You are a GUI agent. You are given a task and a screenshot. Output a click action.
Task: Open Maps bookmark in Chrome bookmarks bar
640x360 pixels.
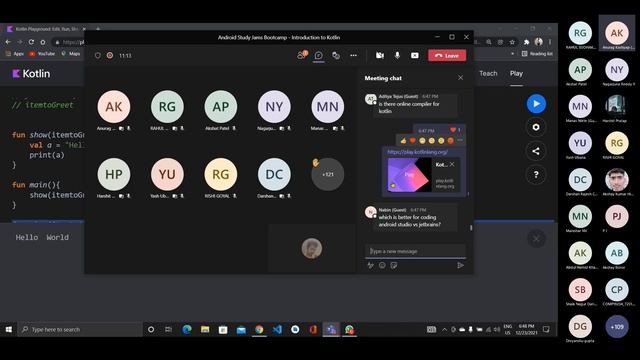(x=71, y=53)
